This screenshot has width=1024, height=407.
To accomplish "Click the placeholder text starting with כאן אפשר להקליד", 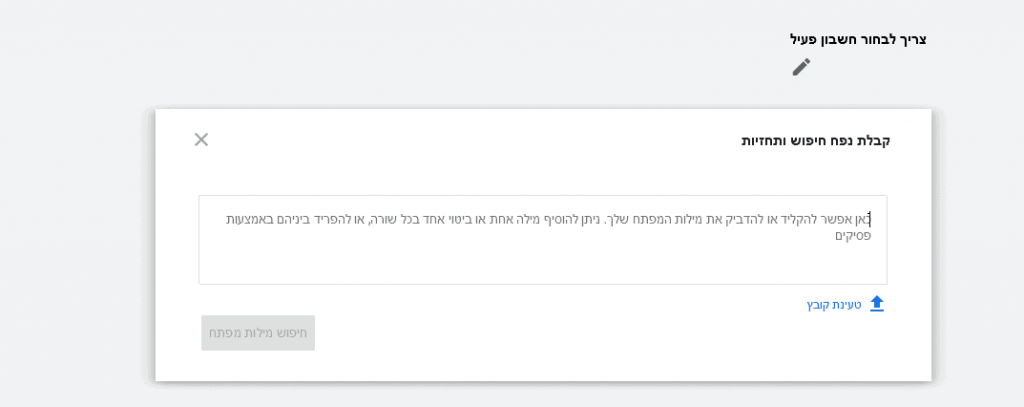I will tap(549, 227).
